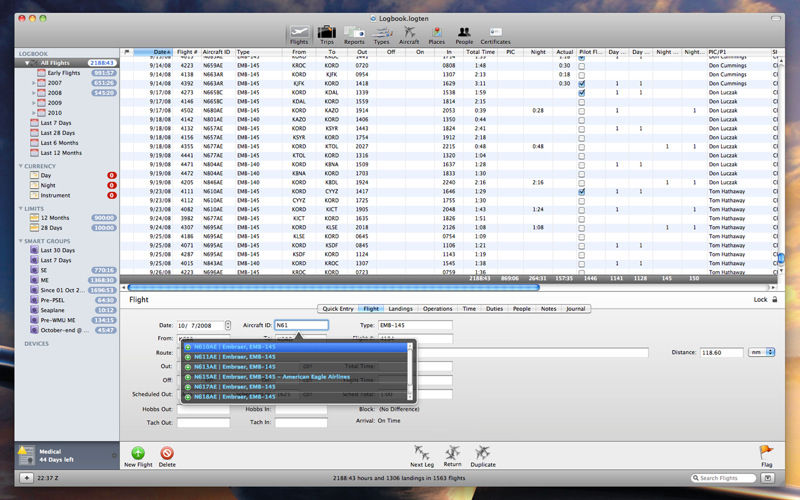Switch to the Quick Entry tab
Viewport: 800px width, 500px height.
click(x=337, y=309)
